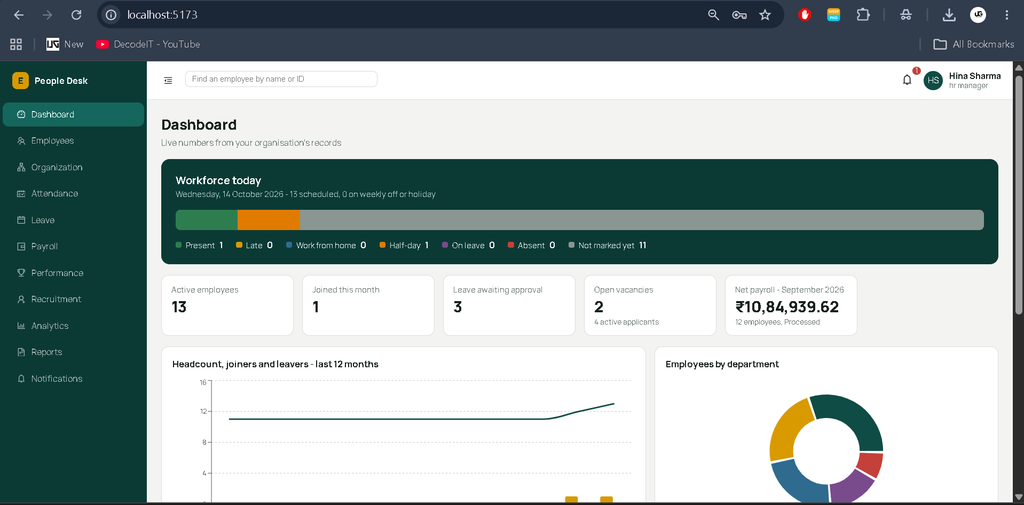Click the People Desk logo icon
The image size is (1024, 505).
click(x=20, y=80)
